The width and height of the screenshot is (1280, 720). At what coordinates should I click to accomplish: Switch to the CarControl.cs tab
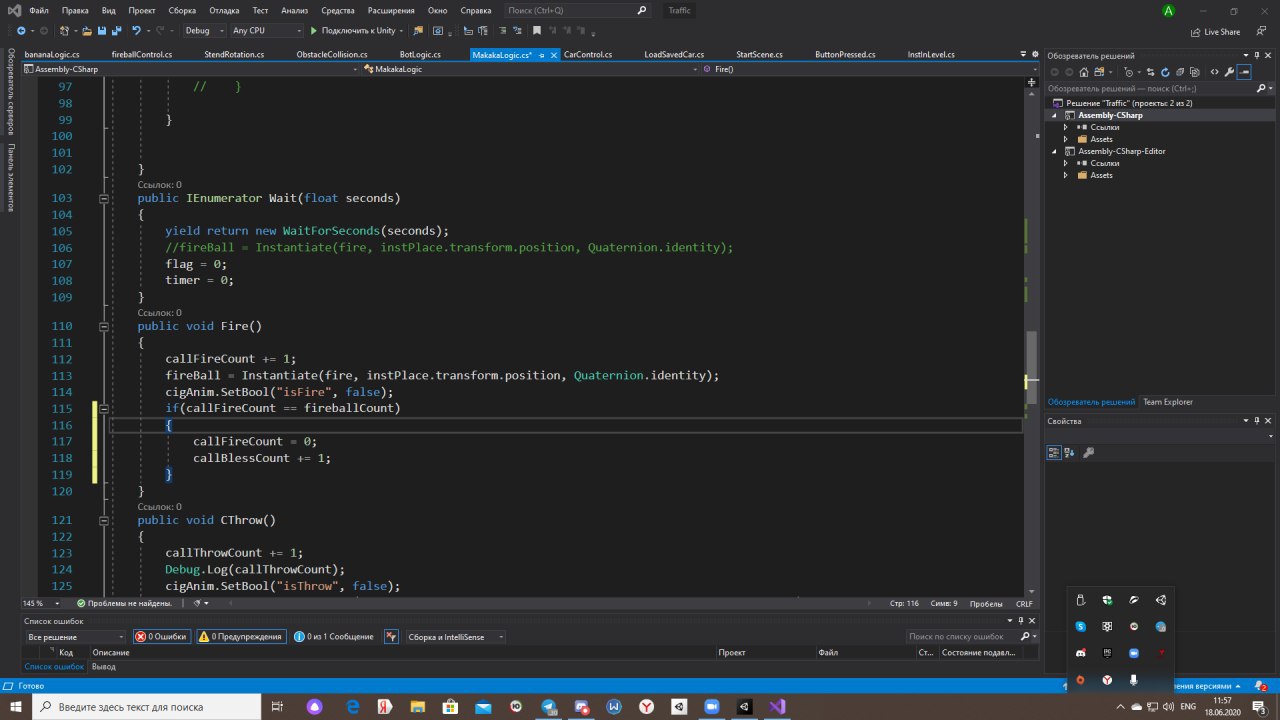tap(588, 55)
